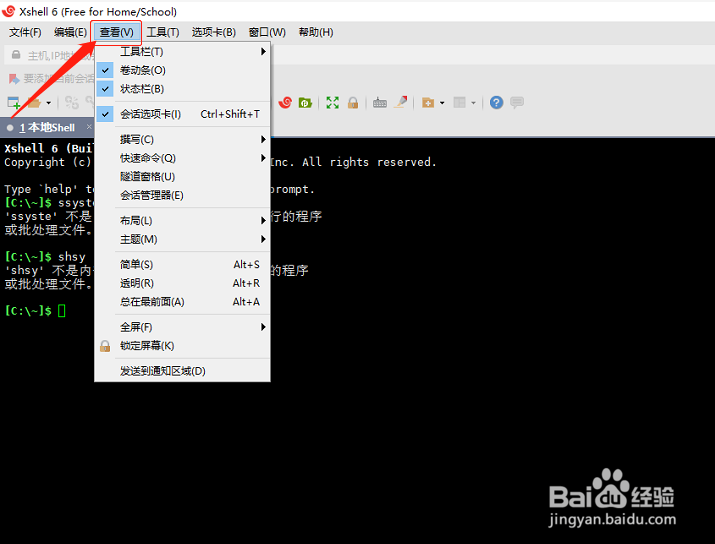The height and width of the screenshot is (544, 715).
Task: Click the grey layout panes toolbar icon
Action: (459, 103)
